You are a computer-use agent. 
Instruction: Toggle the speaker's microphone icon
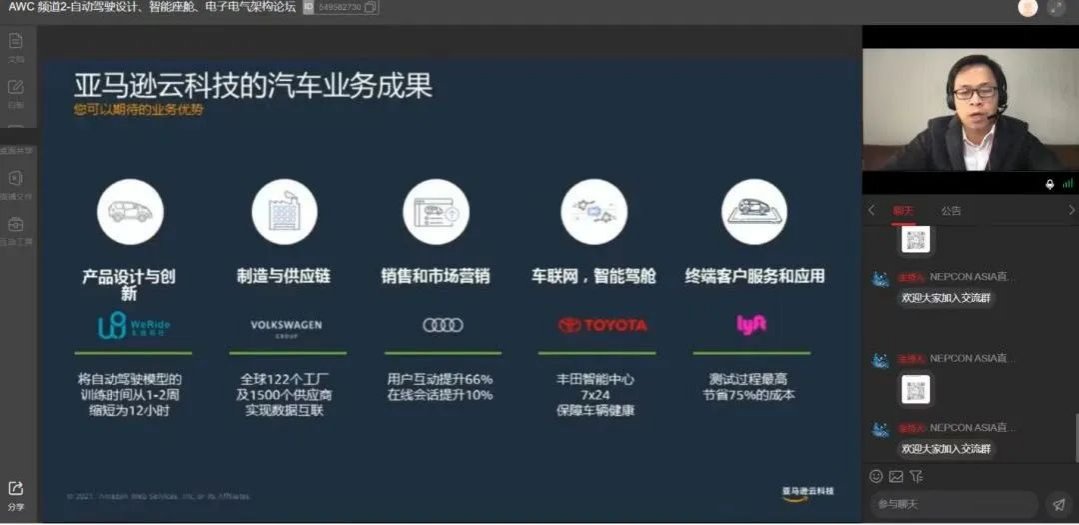click(x=1050, y=184)
